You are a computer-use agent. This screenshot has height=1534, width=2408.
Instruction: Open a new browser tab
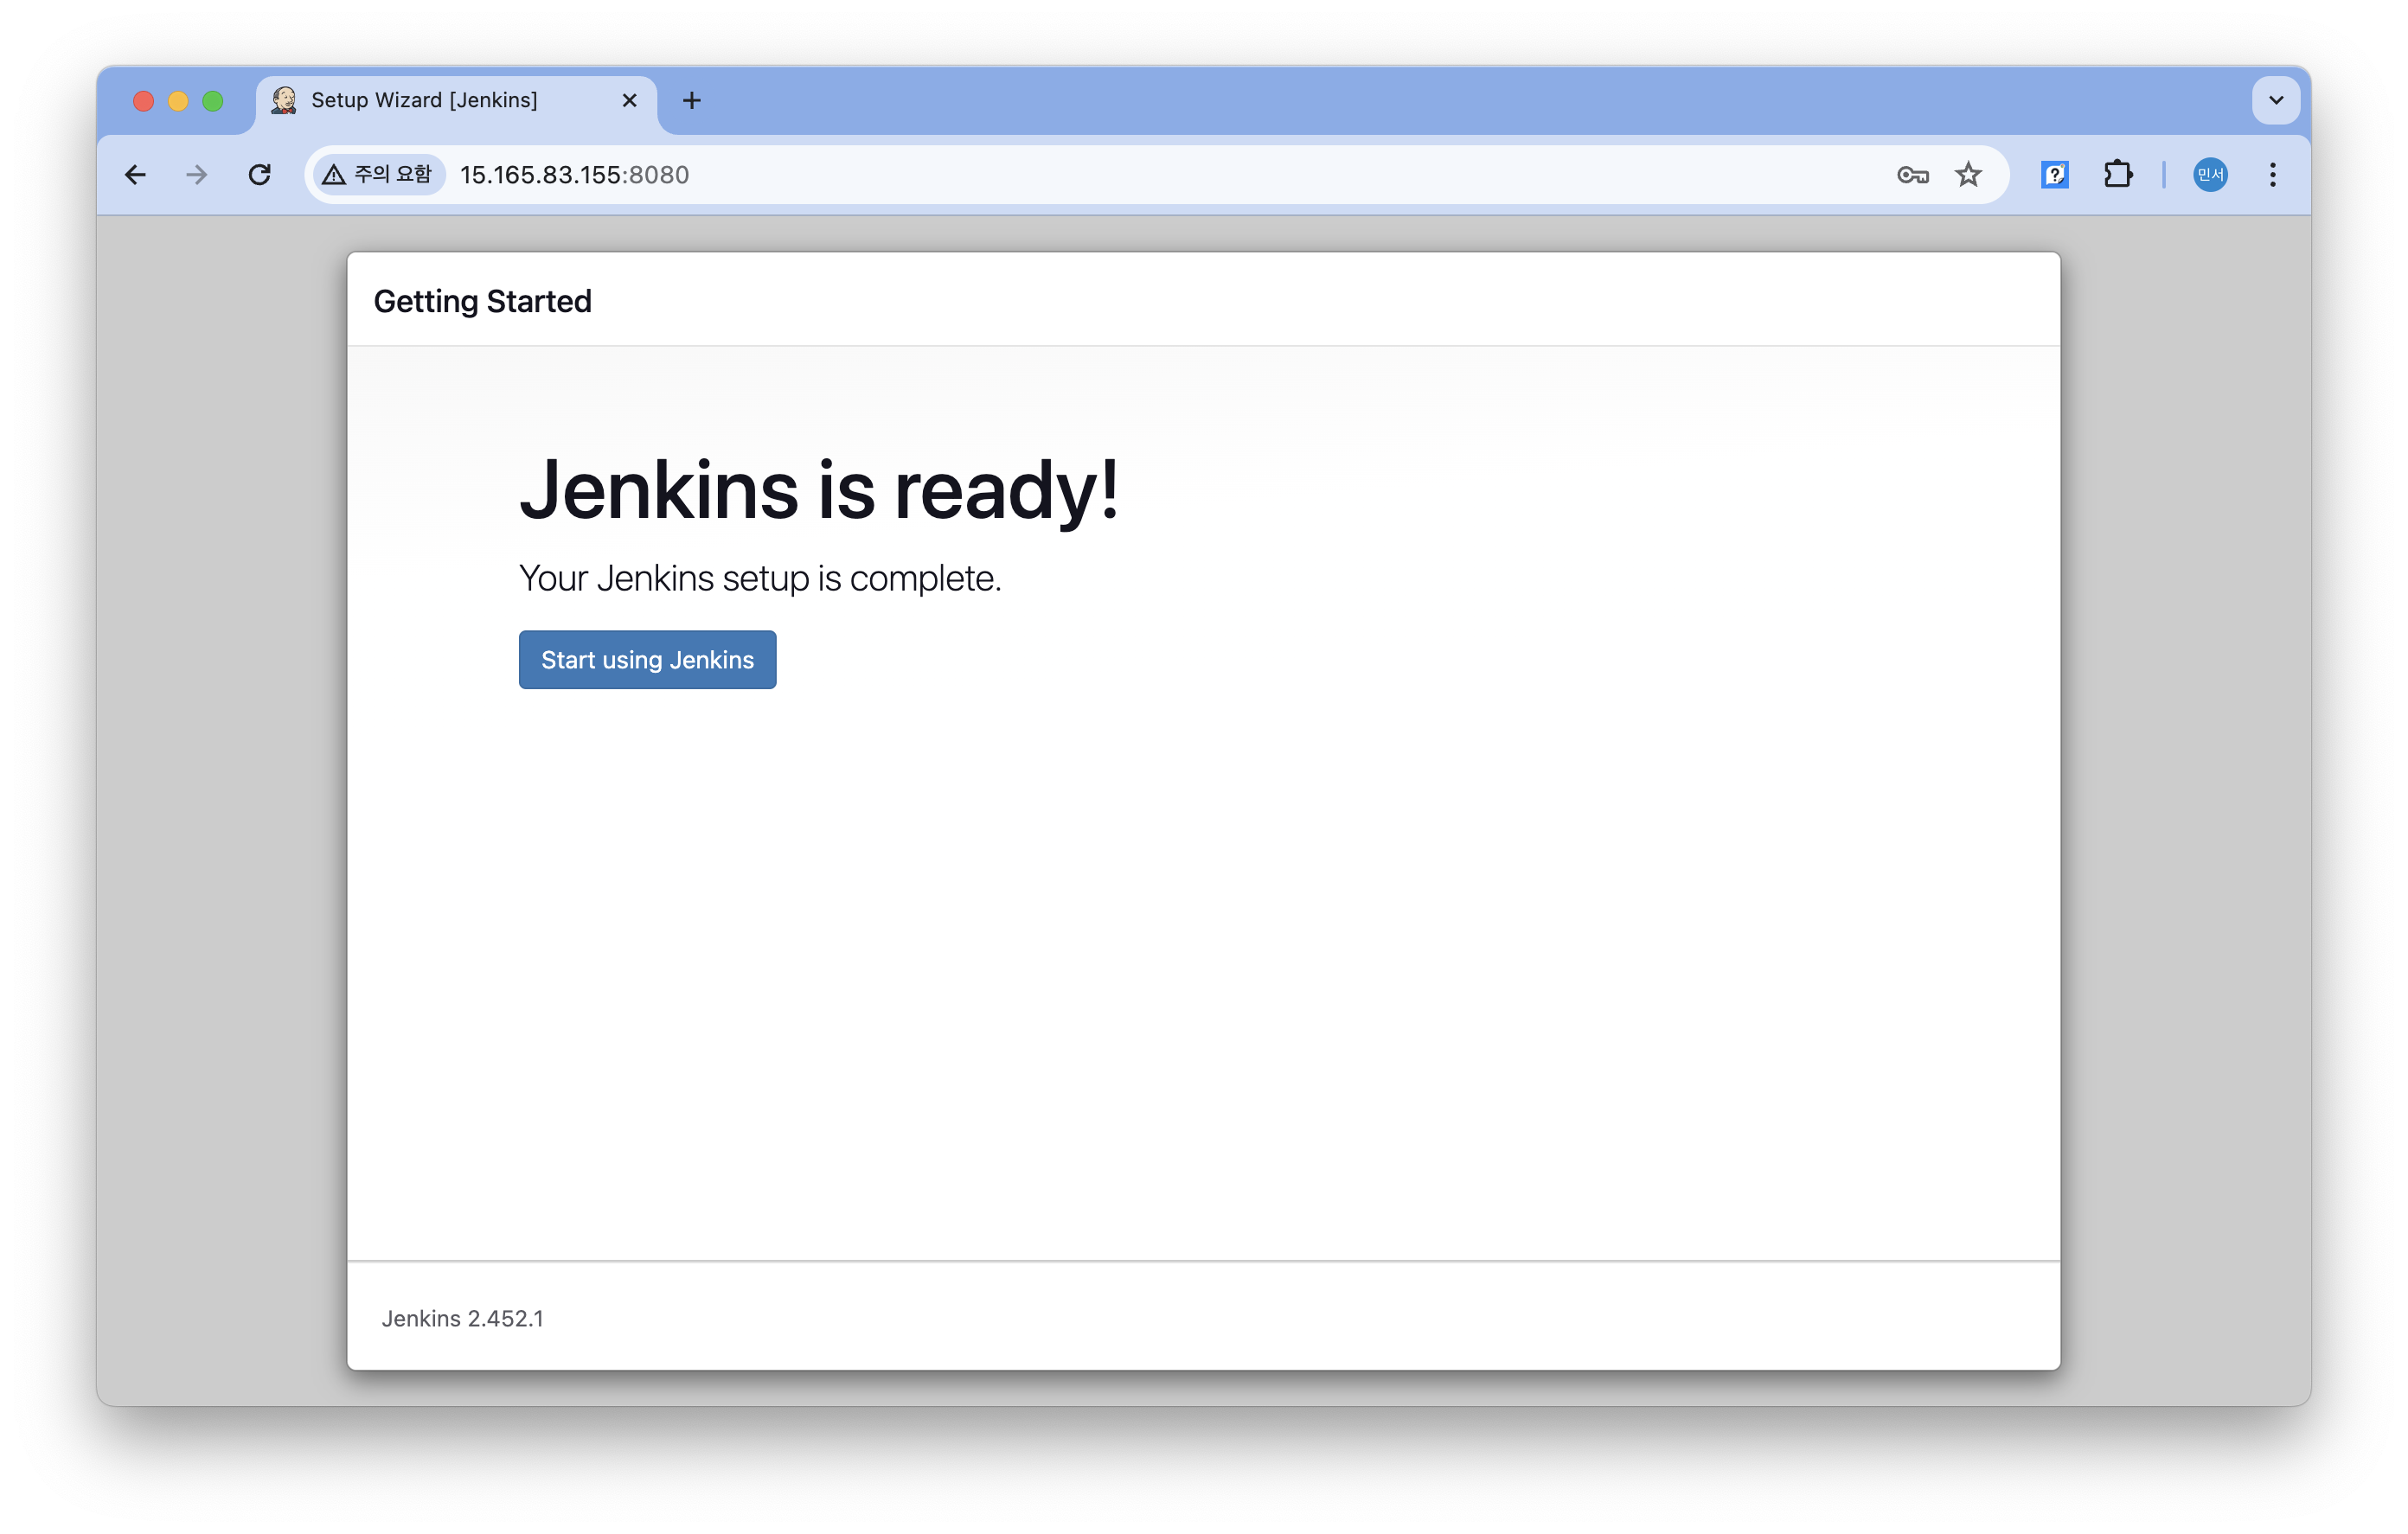[x=691, y=100]
